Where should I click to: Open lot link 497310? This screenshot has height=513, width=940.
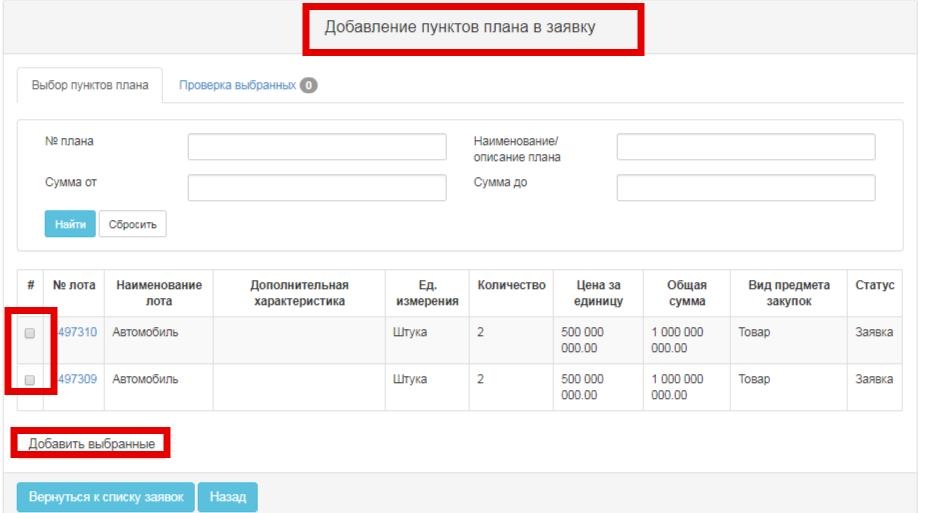point(77,332)
